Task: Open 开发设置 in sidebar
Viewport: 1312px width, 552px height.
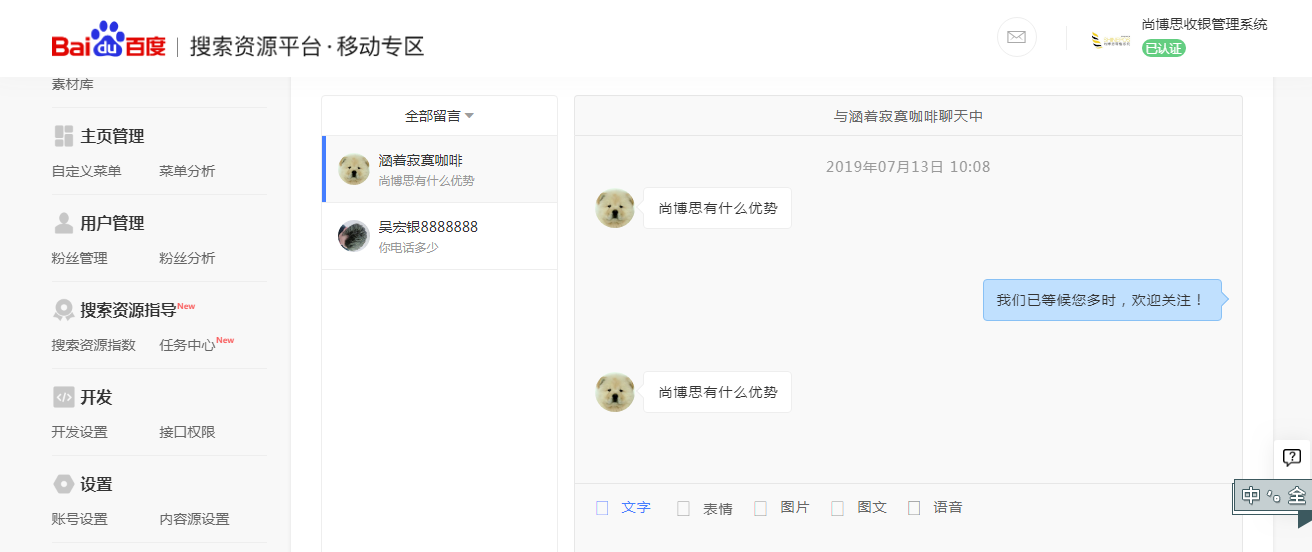Action: (80, 432)
